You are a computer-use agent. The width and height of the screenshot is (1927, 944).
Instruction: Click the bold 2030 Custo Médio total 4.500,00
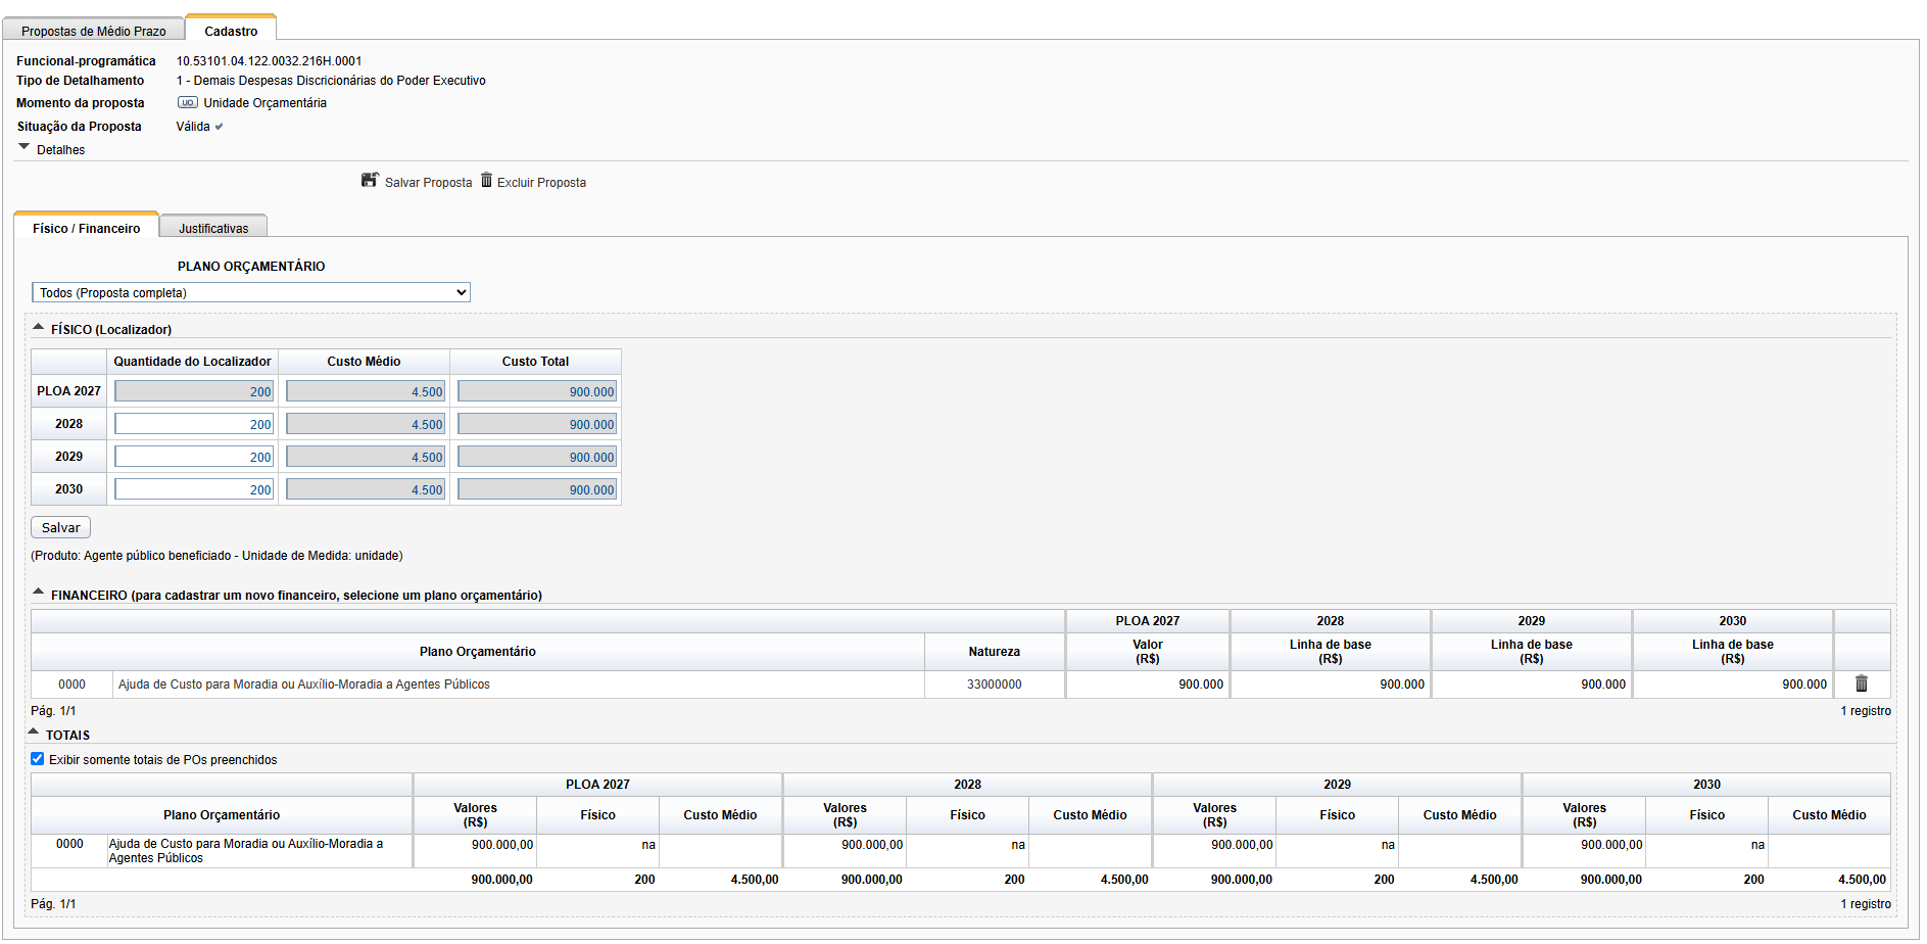coord(1862,880)
